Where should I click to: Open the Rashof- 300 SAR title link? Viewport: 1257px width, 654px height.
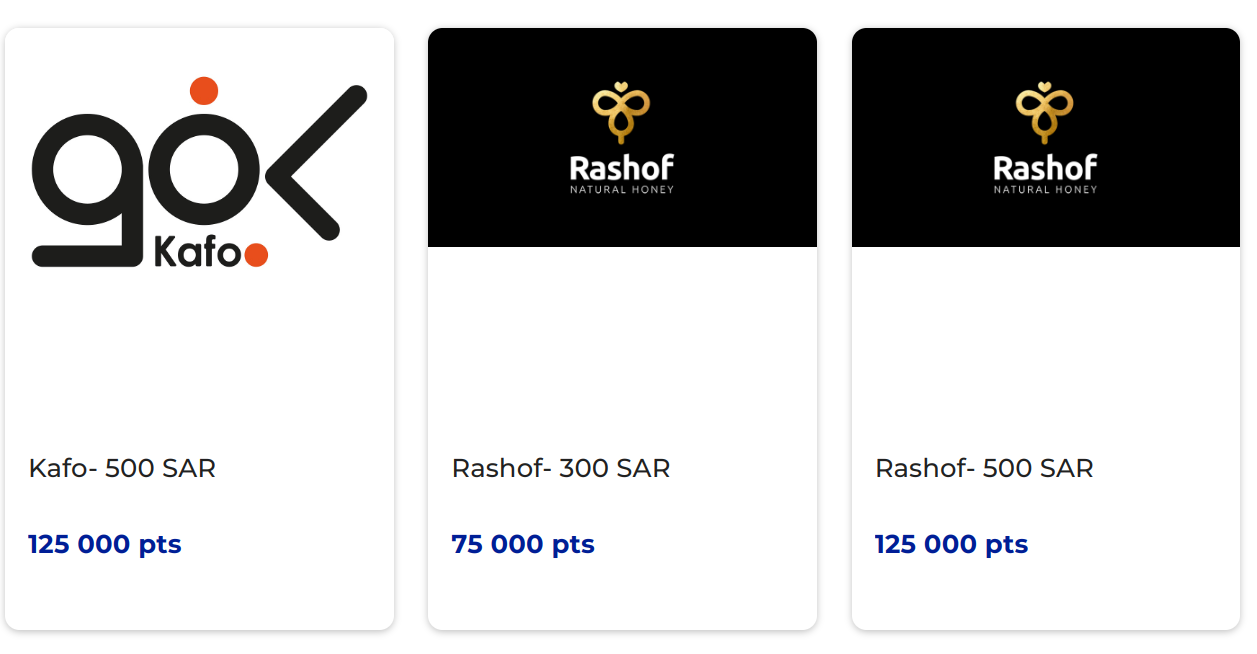point(561,468)
